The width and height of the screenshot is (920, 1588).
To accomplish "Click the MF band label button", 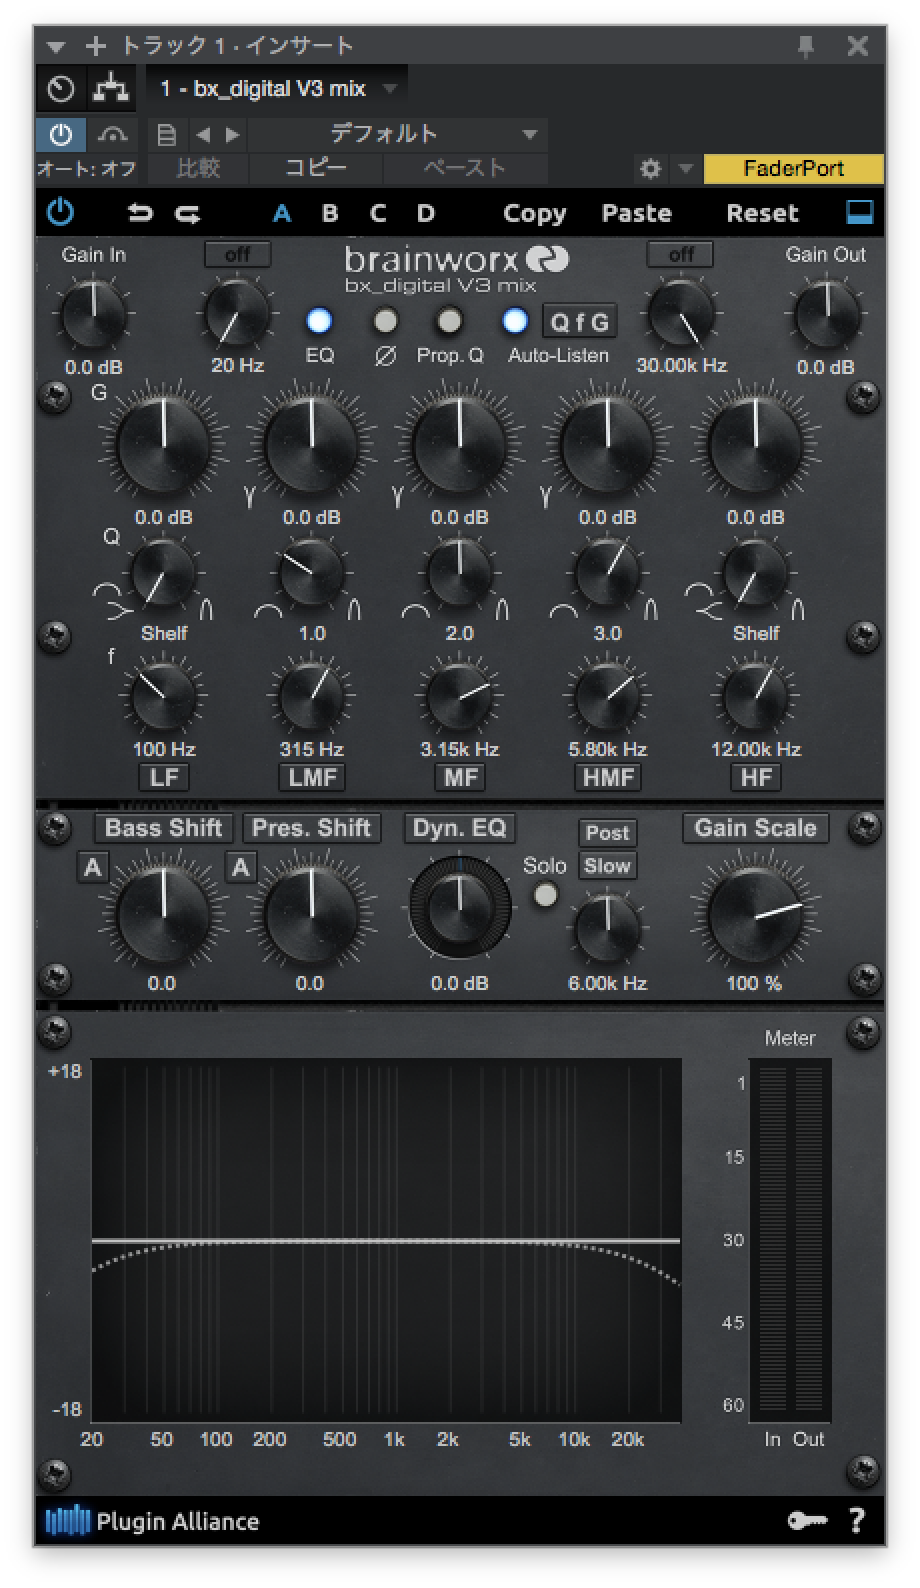I will coord(460,777).
